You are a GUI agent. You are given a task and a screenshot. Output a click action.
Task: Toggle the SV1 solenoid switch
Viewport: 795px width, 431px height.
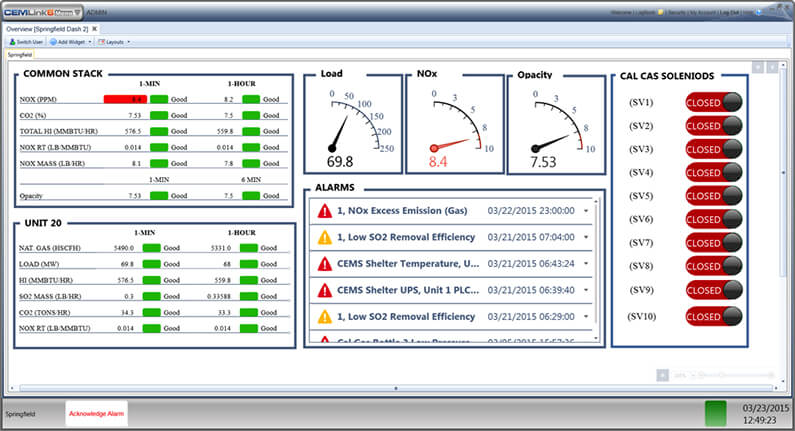[714, 102]
